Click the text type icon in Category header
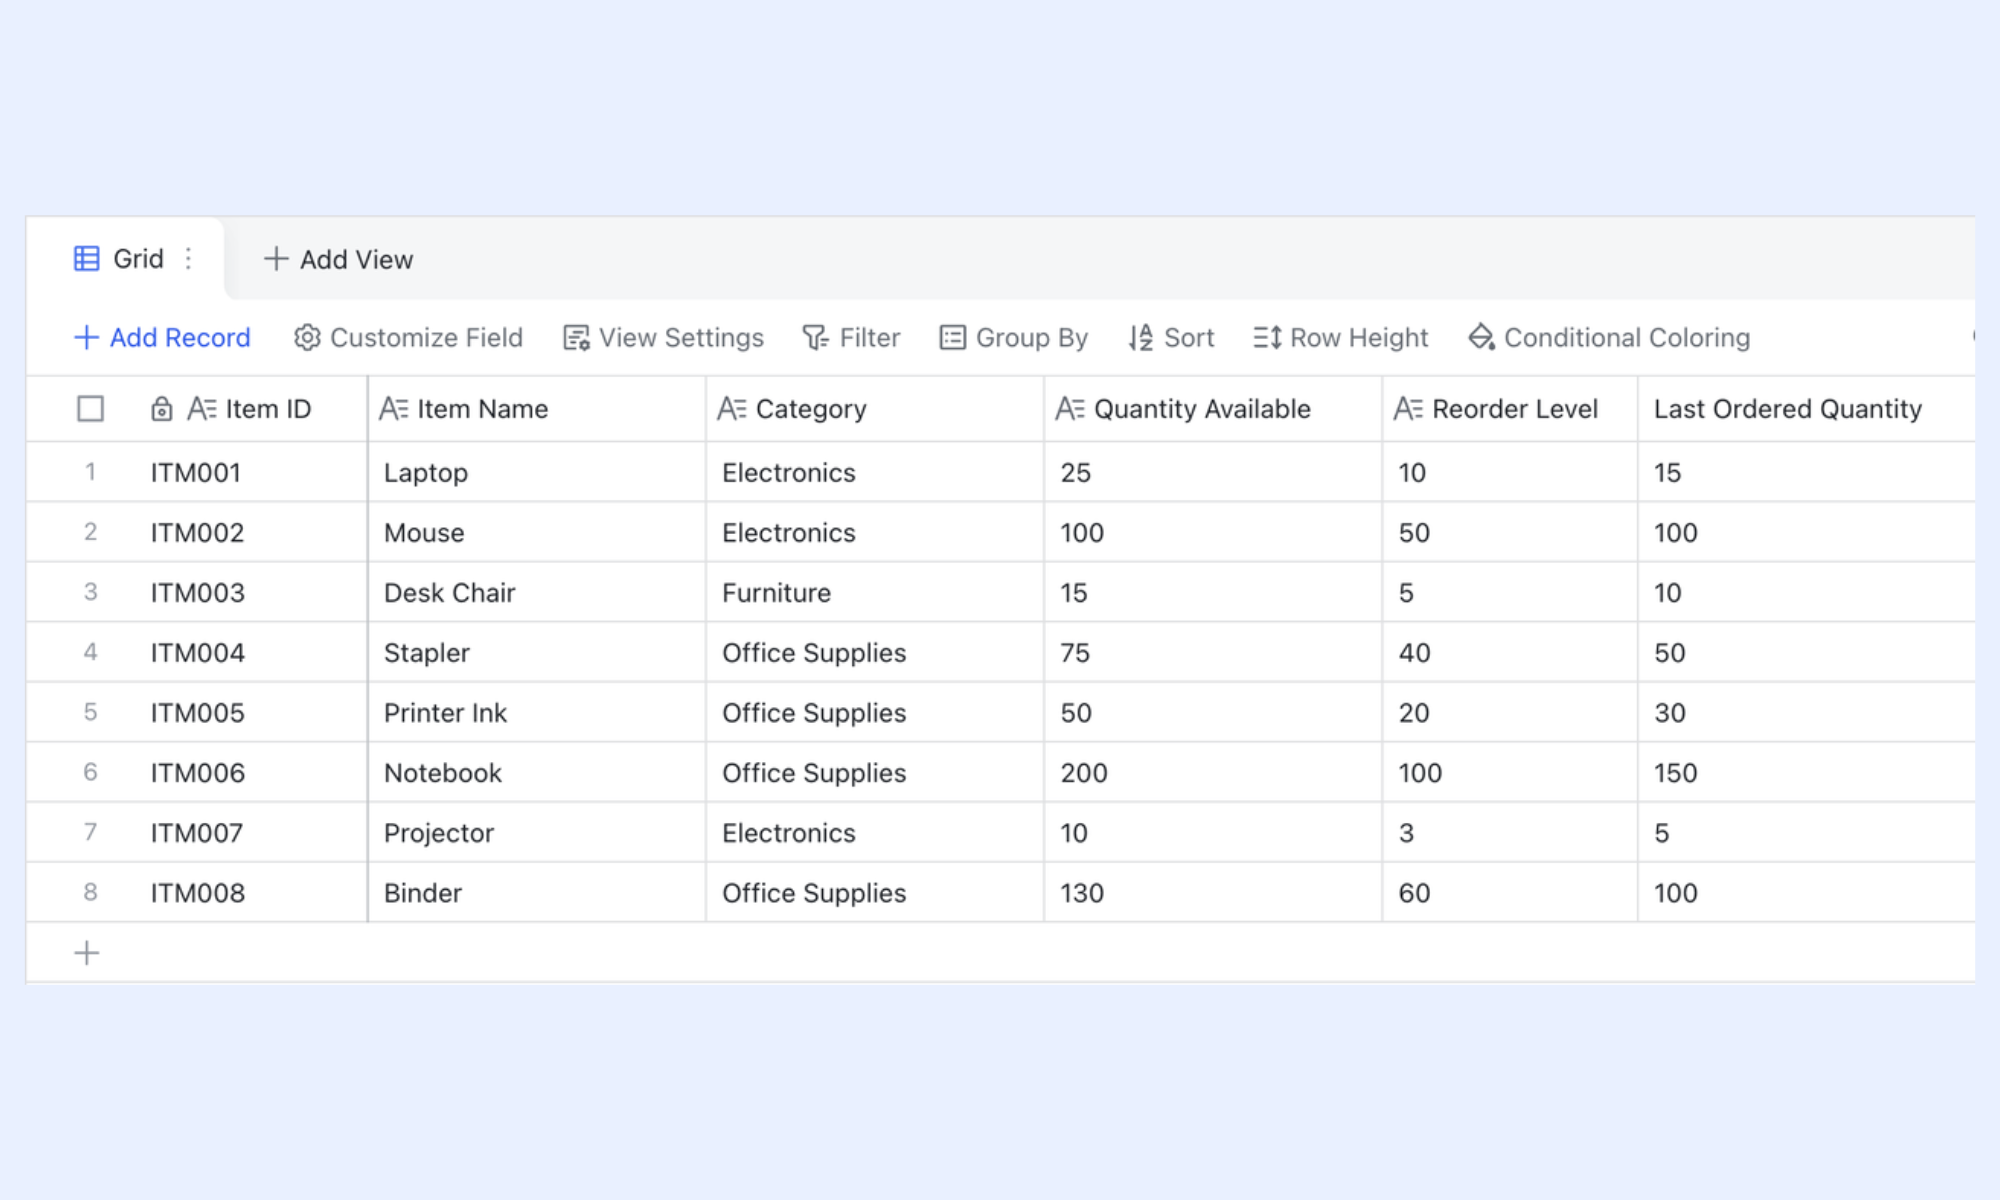This screenshot has width=2000, height=1200. coord(732,409)
